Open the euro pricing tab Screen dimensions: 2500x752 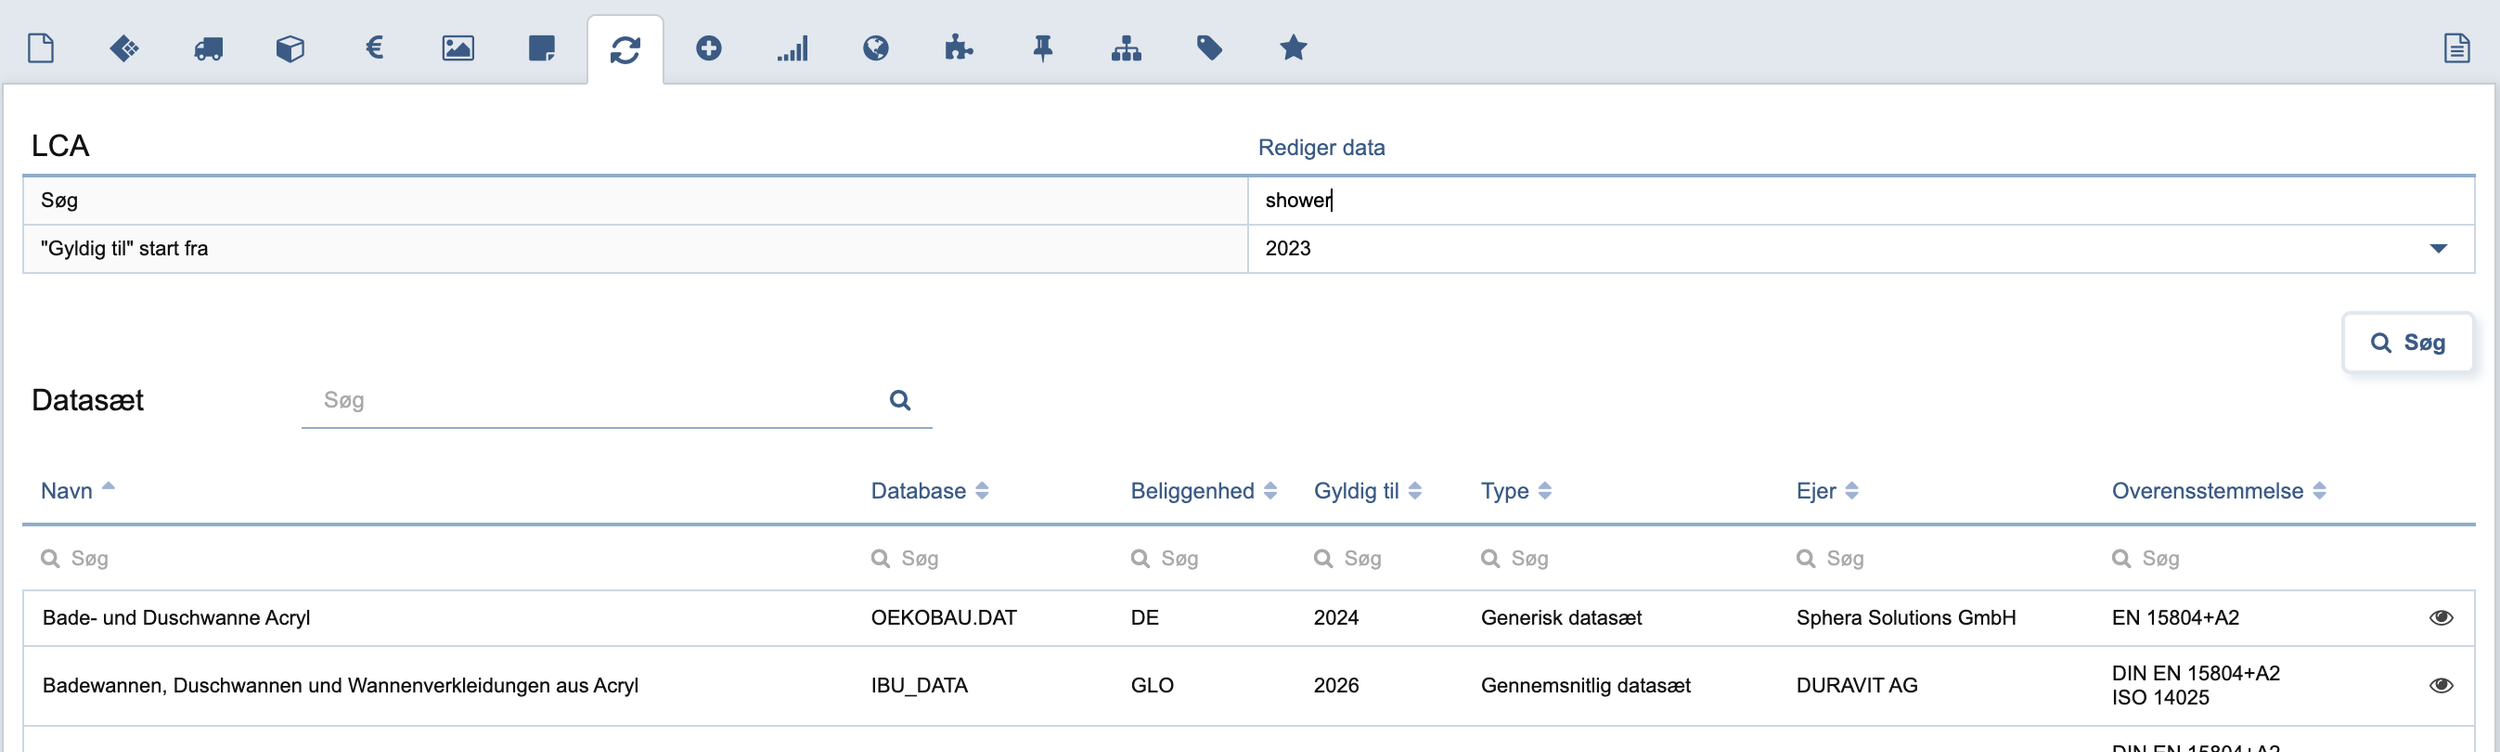tap(374, 48)
